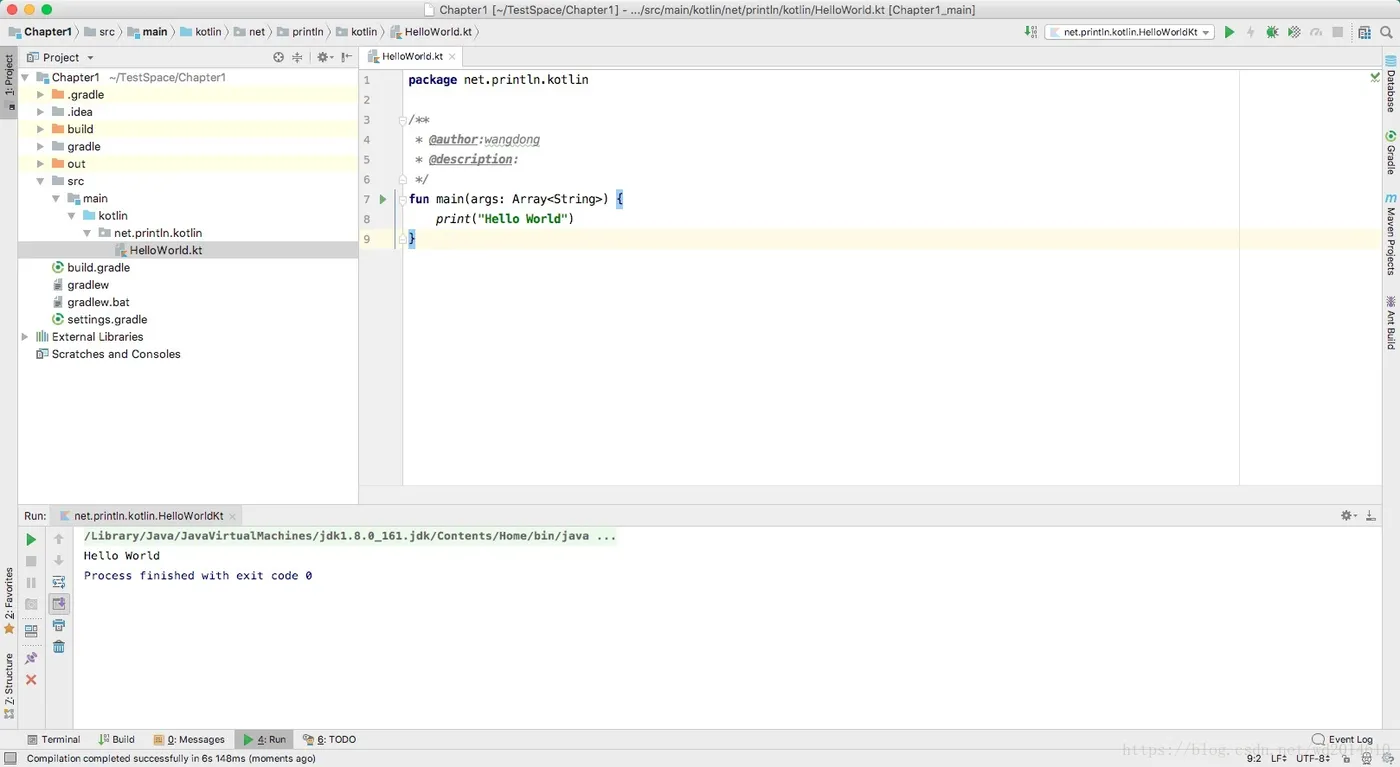Collapse the main folder arrow
The height and width of the screenshot is (767, 1400).
click(56, 198)
